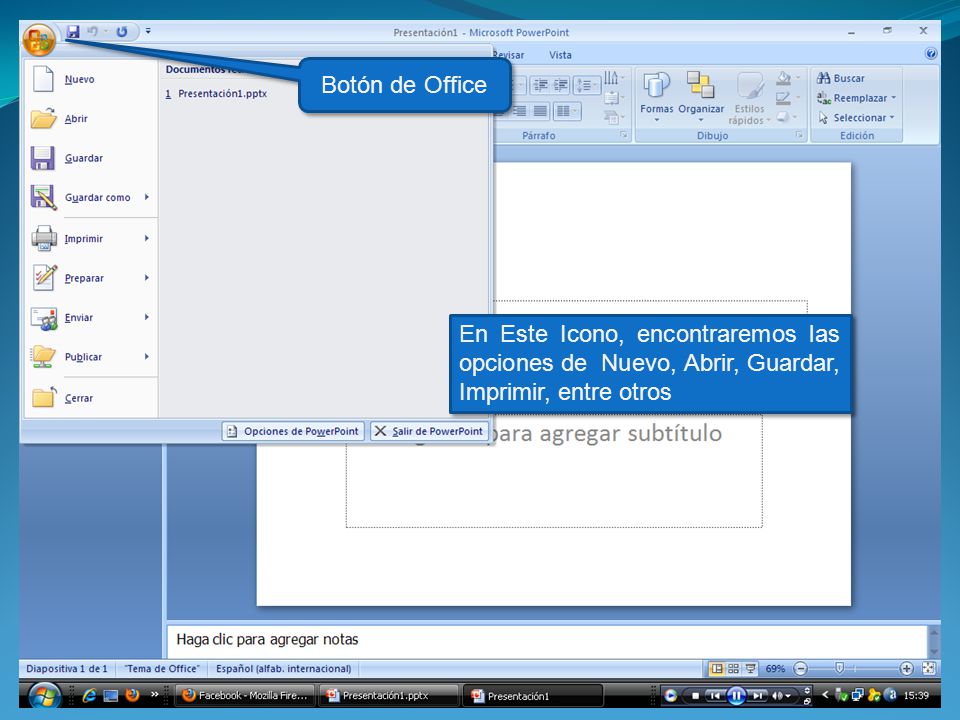Viewport: 960px width, 720px height.
Task: Click the shape effects icon
Action: pyautogui.click(x=783, y=117)
